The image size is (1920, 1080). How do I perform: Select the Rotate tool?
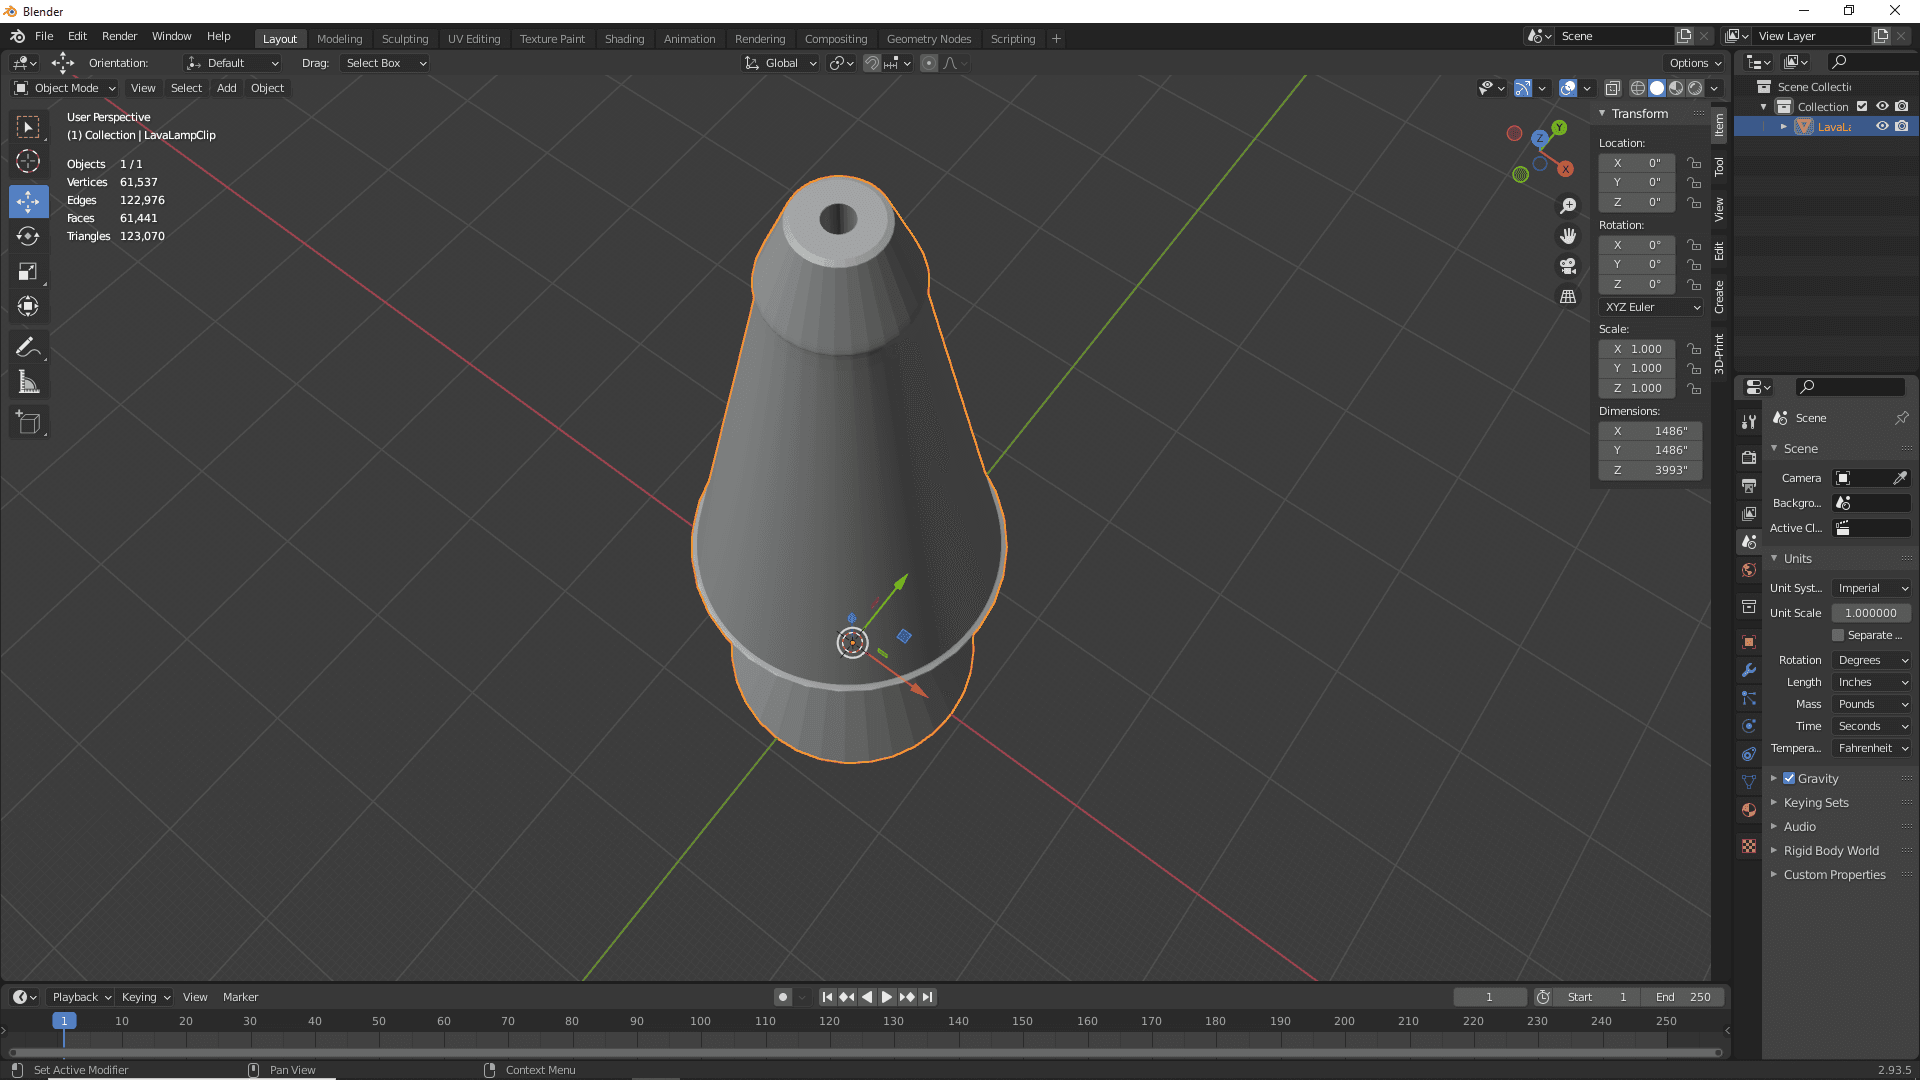click(x=28, y=236)
